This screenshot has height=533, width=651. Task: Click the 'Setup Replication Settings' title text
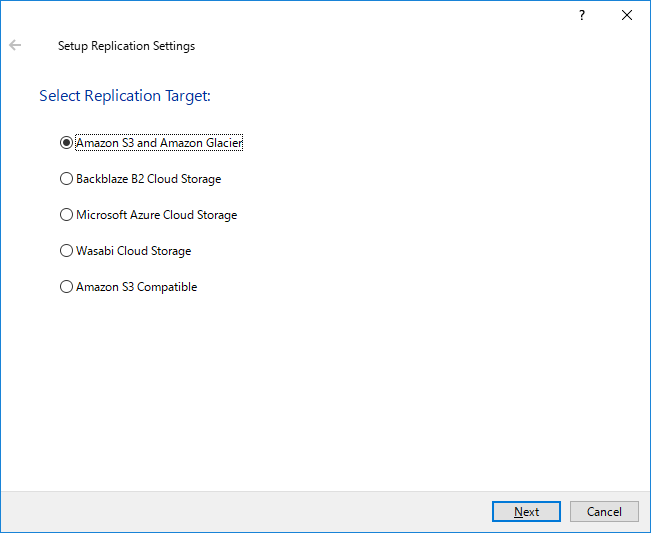click(126, 46)
